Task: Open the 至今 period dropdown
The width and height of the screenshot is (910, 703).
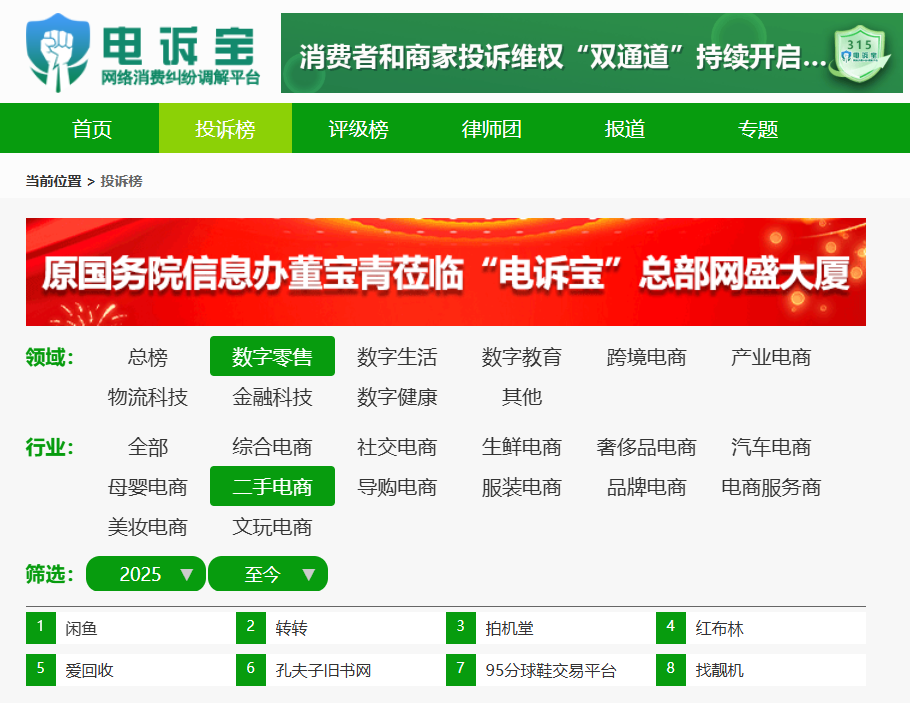Action: pyautogui.click(x=268, y=574)
